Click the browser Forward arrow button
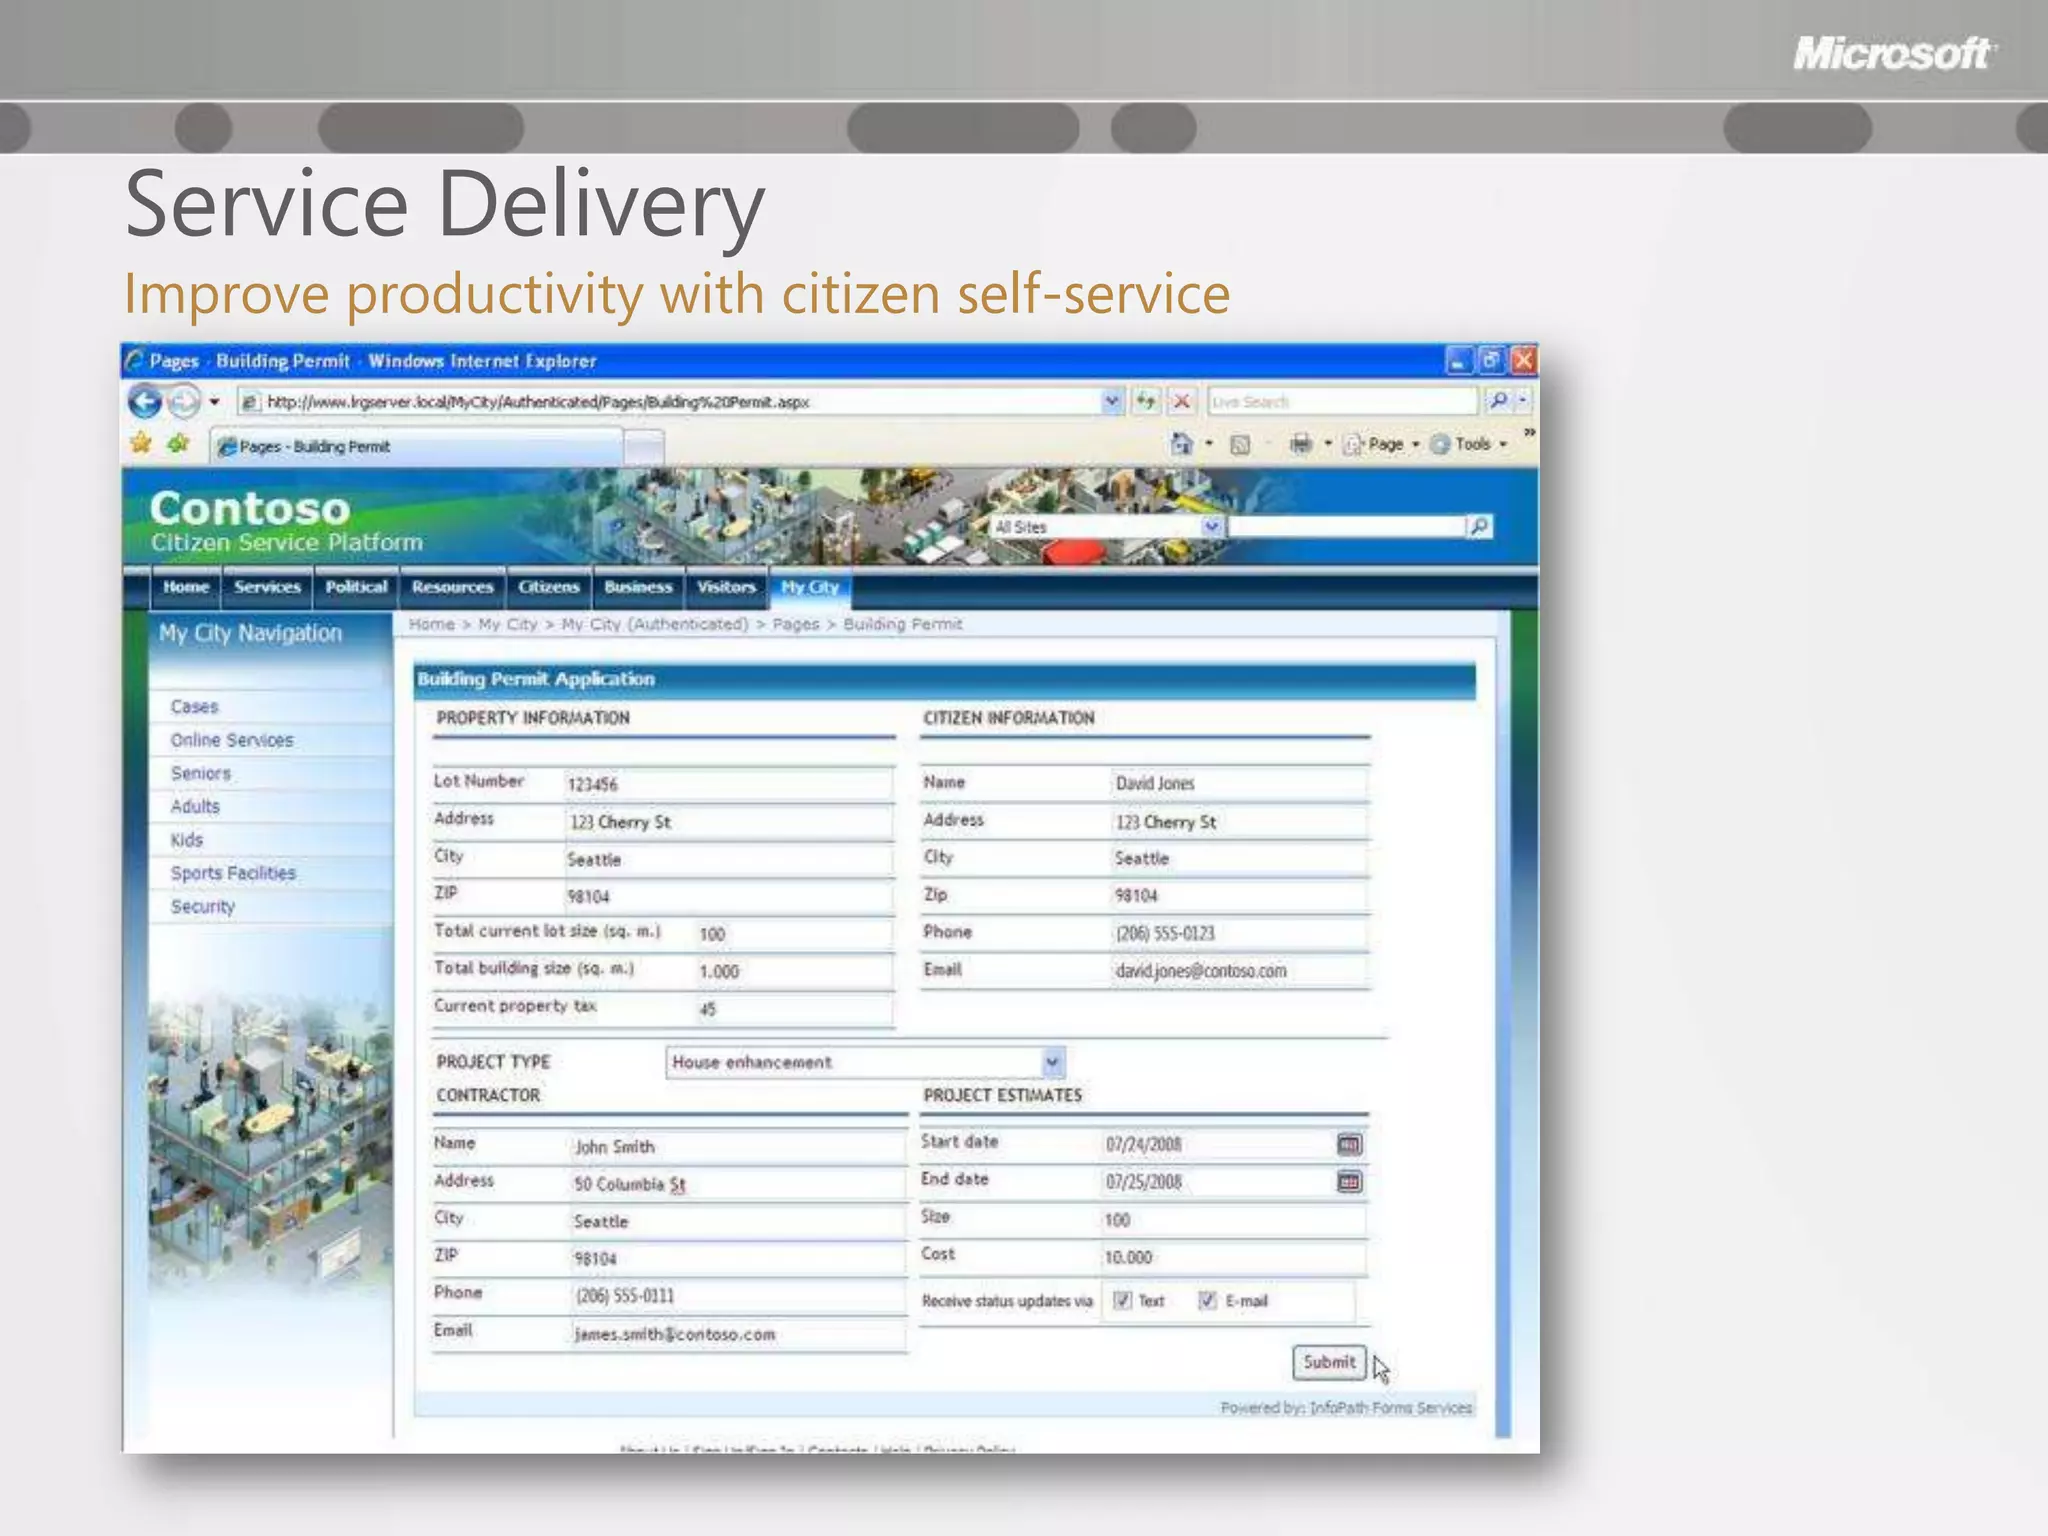 184,402
